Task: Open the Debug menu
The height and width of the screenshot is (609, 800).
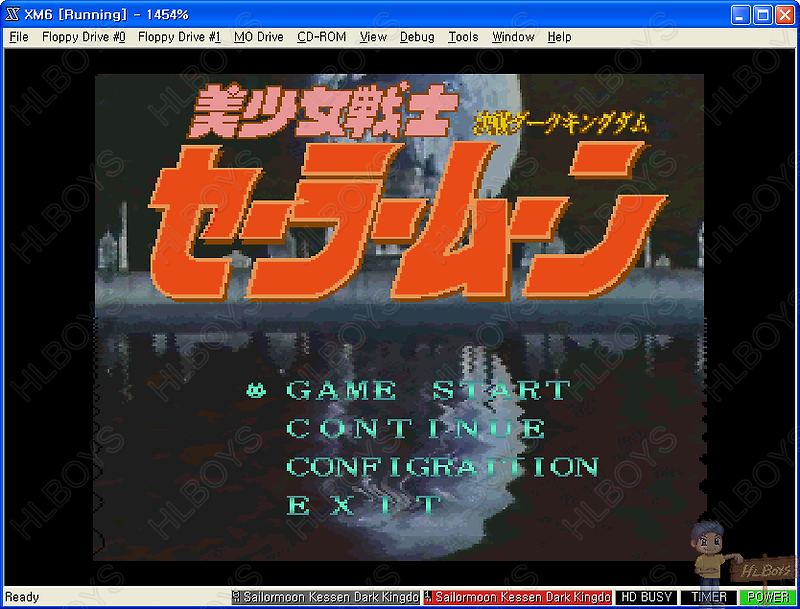Action: pyautogui.click(x=417, y=37)
